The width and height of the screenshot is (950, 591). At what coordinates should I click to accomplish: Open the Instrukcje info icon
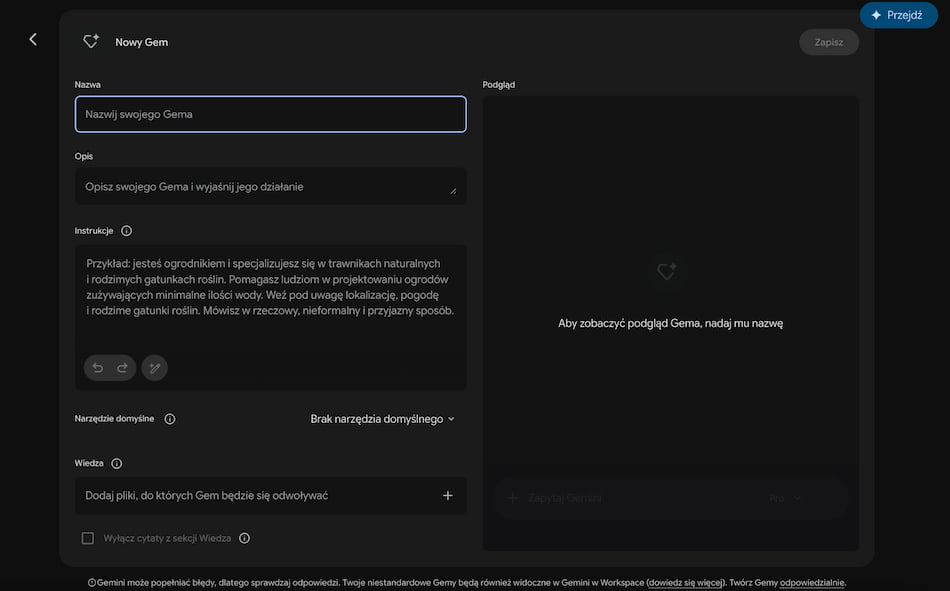tap(126, 231)
